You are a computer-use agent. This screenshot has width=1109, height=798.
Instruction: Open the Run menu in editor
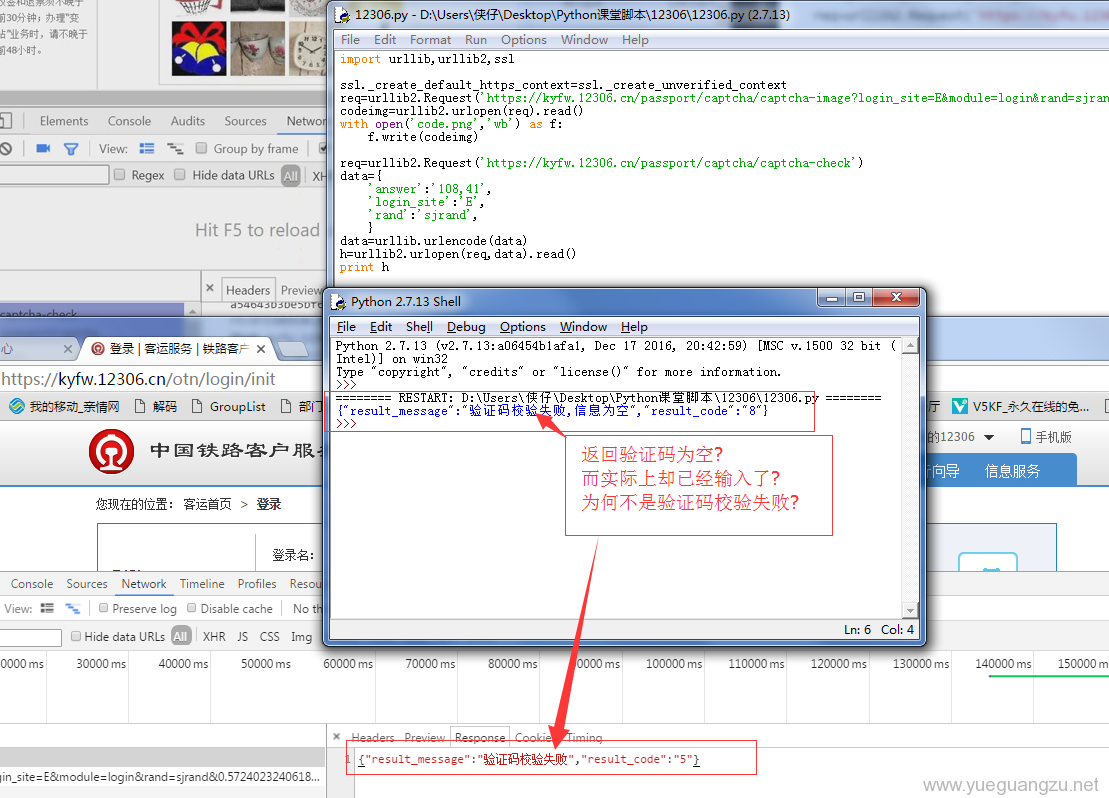[x=475, y=40]
